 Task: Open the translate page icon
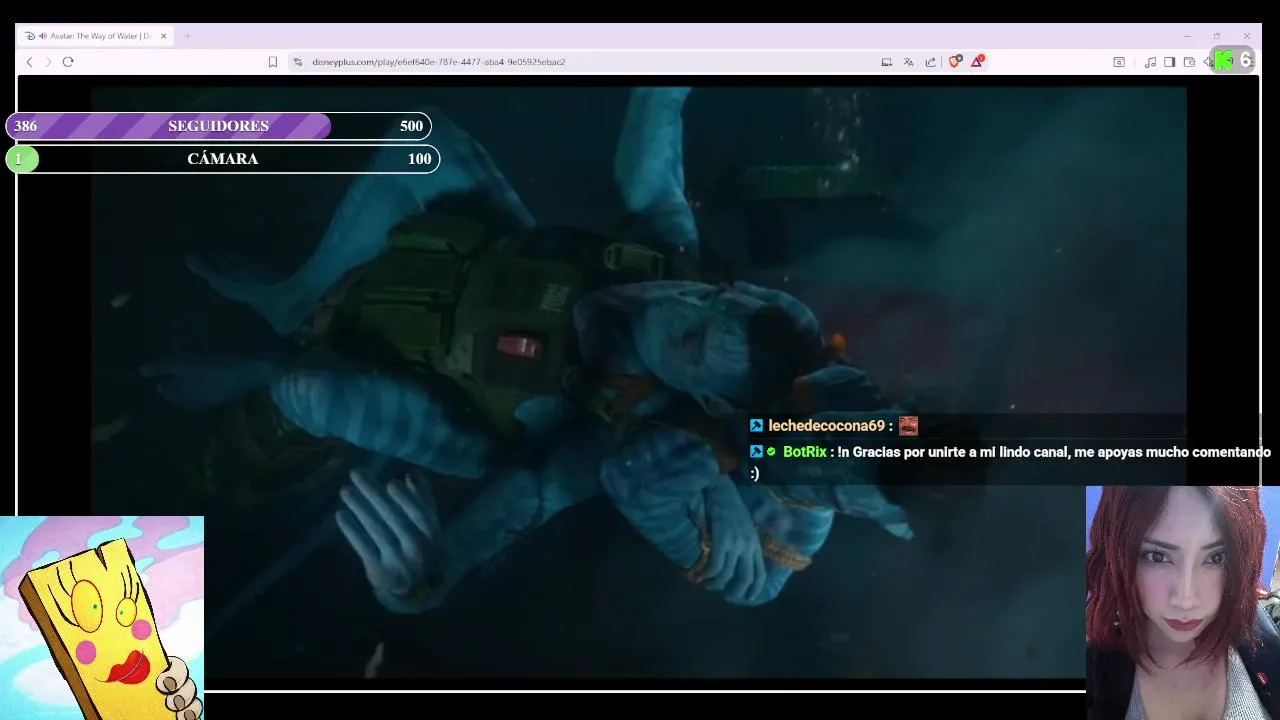[x=908, y=62]
